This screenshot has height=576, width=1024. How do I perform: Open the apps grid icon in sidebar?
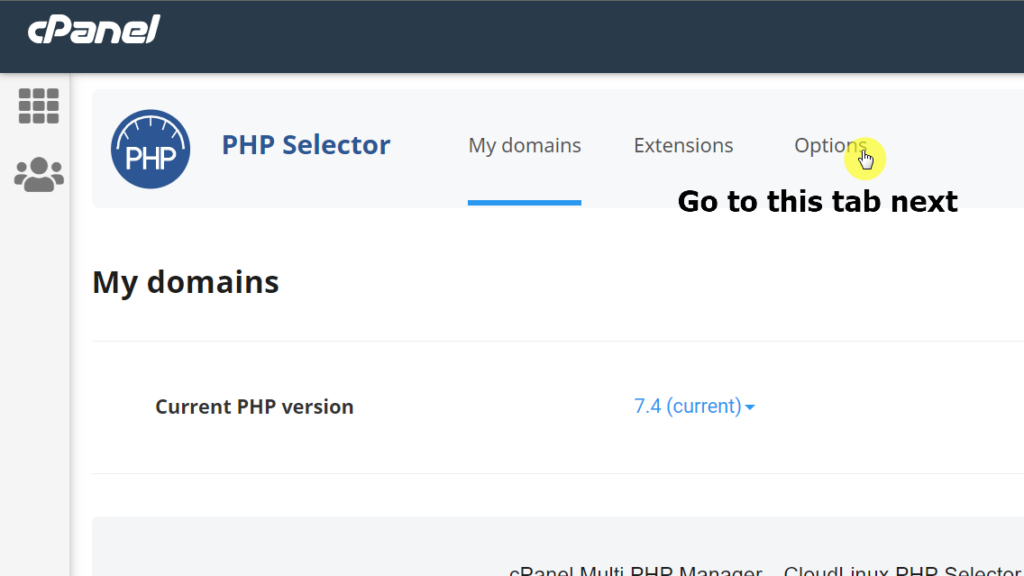[39, 106]
